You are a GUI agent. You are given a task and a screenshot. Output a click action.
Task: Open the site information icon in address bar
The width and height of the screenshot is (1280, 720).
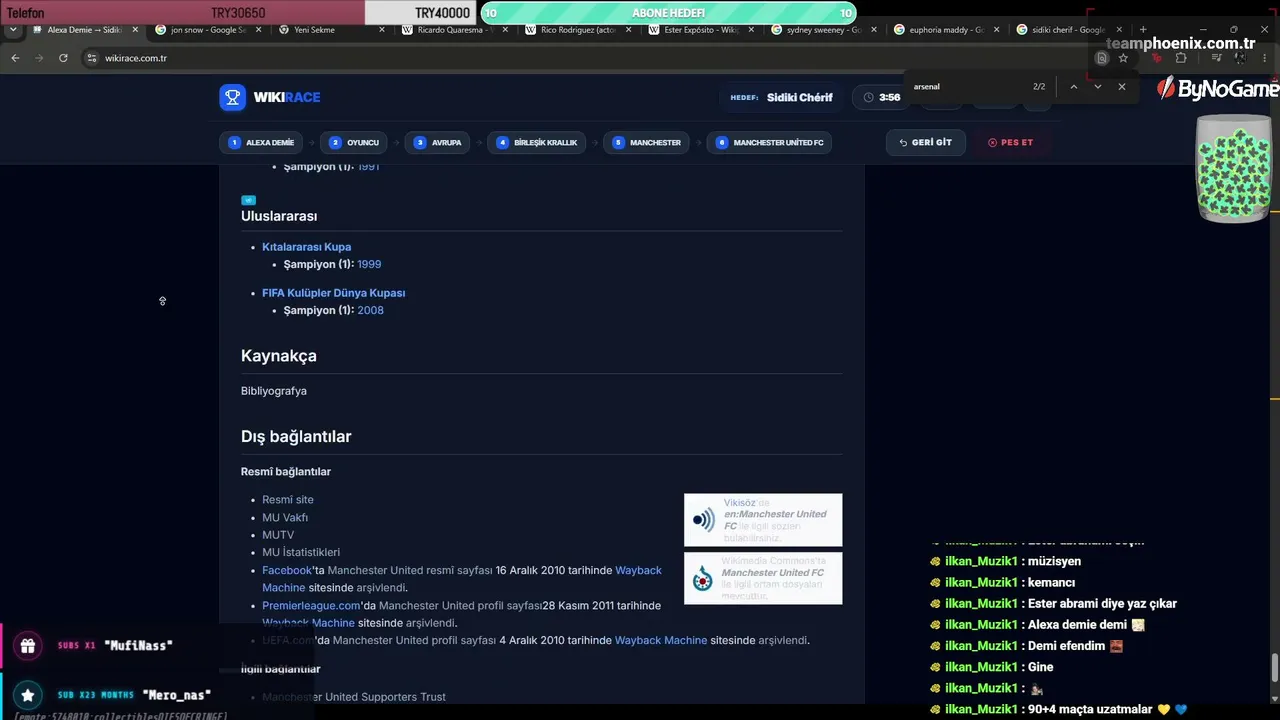pos(90,58)
